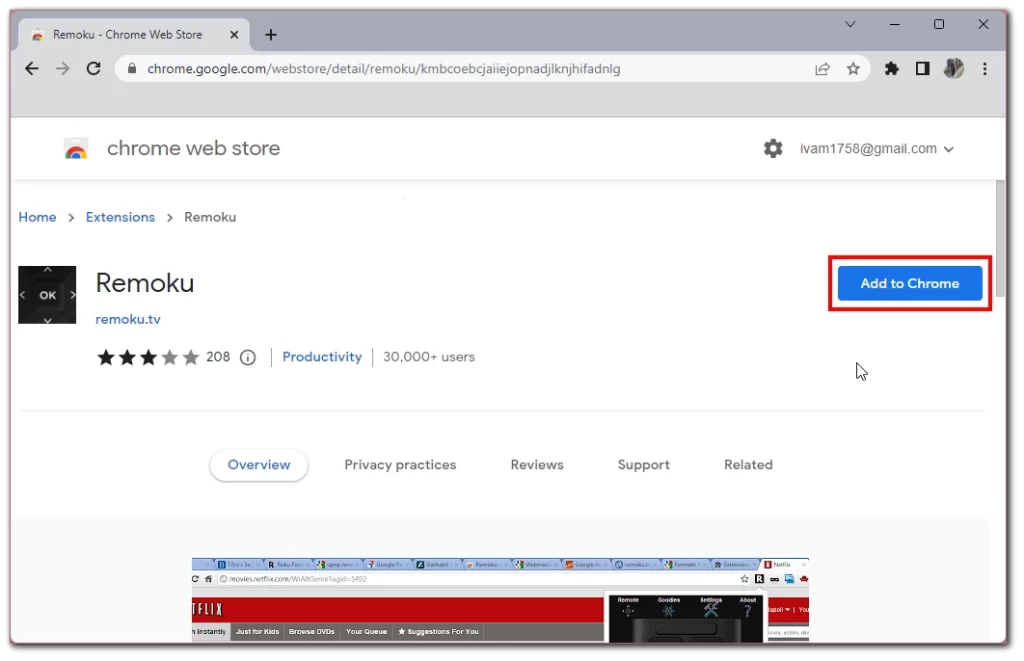Select the Overview tab

coord(259,464)
